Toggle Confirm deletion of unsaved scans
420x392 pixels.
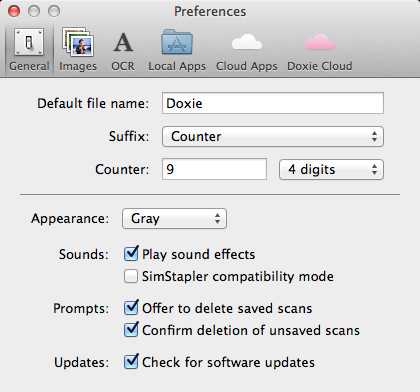coord(131,330)
